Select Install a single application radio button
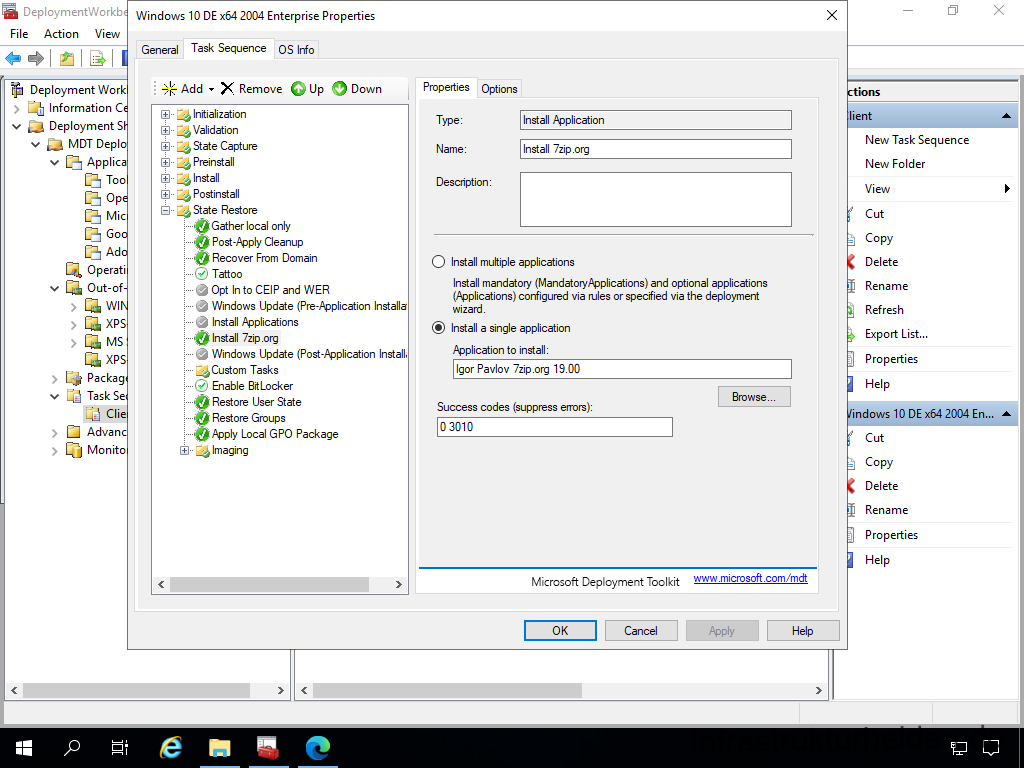Screen dimensions: 1024x768 click(439, 328)
